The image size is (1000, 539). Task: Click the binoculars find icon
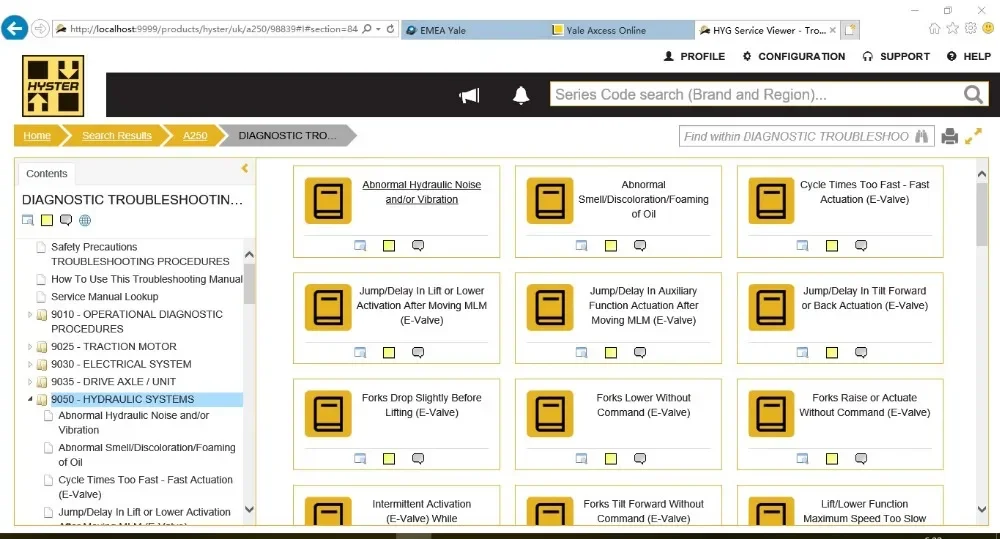tap(922, 136)
